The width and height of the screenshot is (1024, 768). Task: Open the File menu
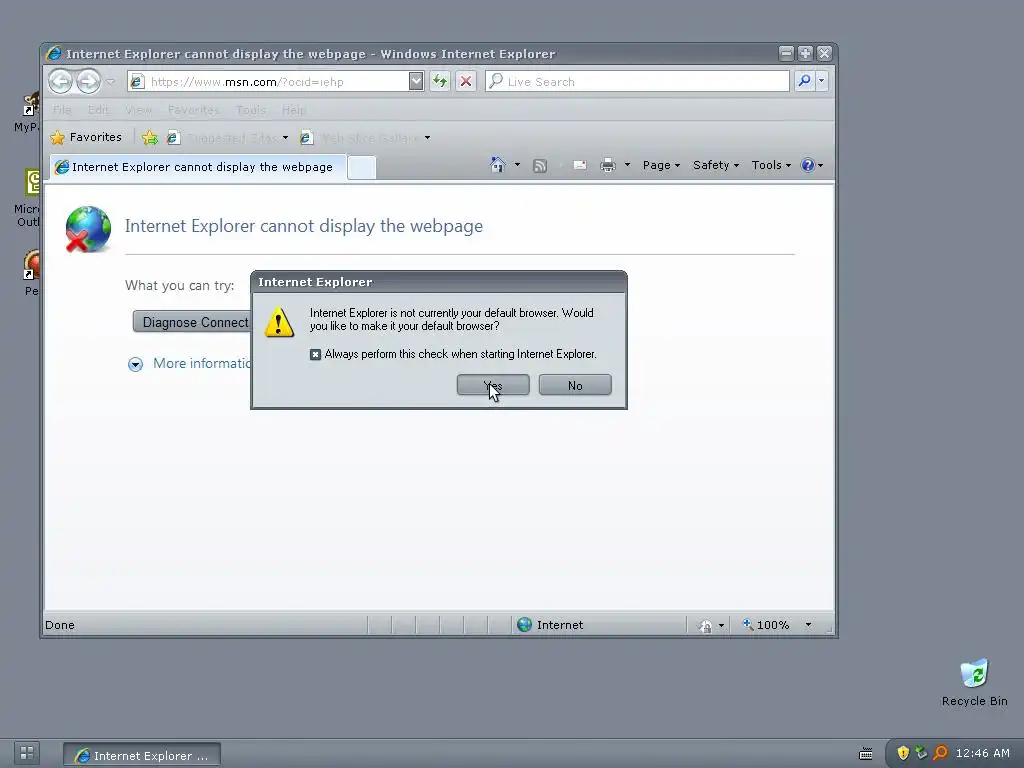pyautogui.click(x=62, y=110)
